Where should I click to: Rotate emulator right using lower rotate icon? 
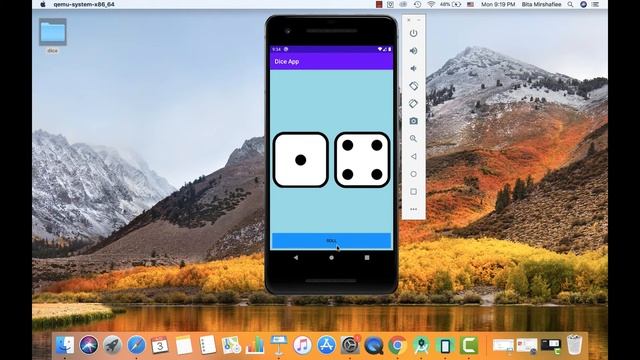point(413,103)
